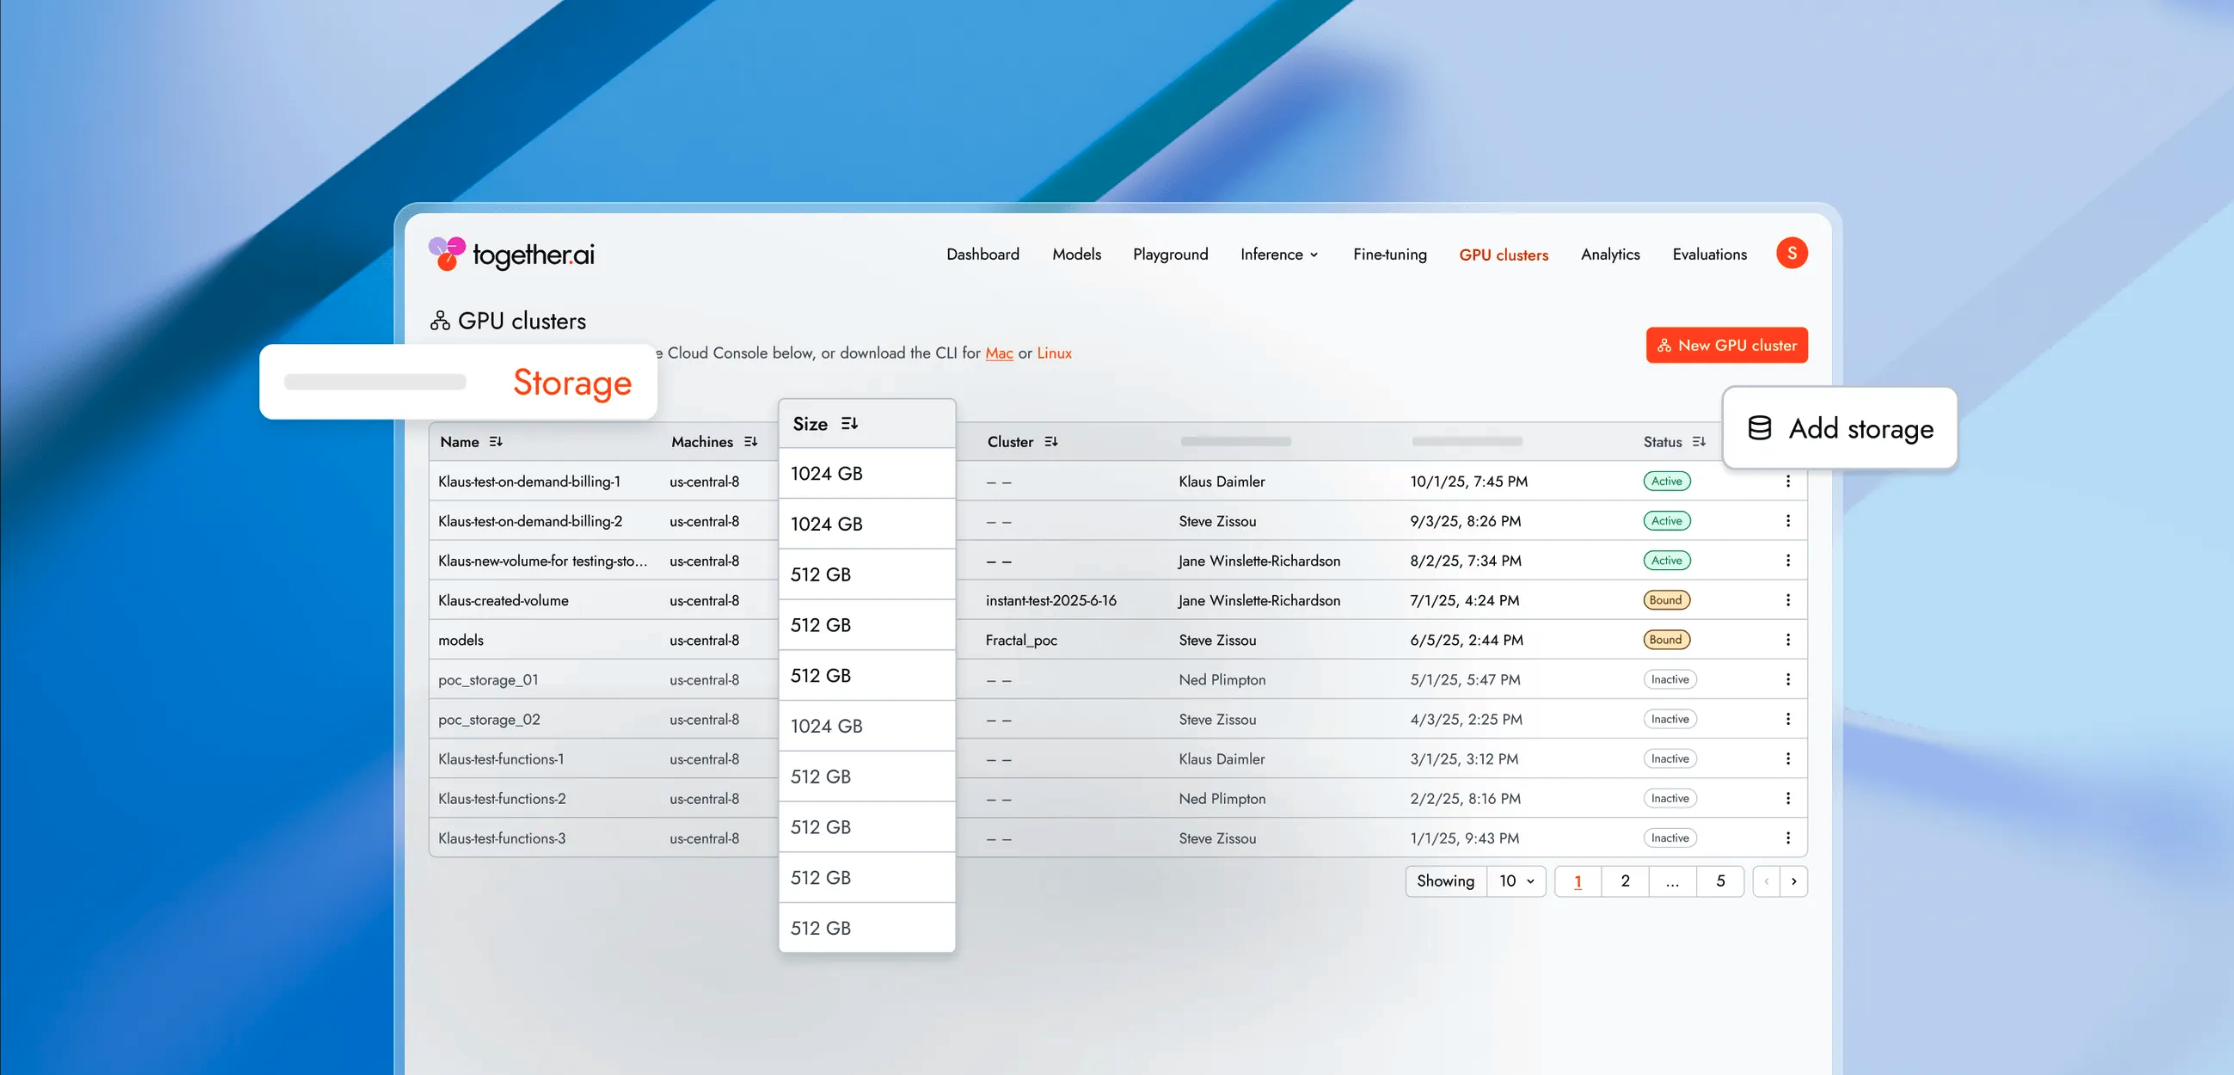2234x1075 pixels.
Task: Select page 1 in pagination
Action: (1578, 881)
